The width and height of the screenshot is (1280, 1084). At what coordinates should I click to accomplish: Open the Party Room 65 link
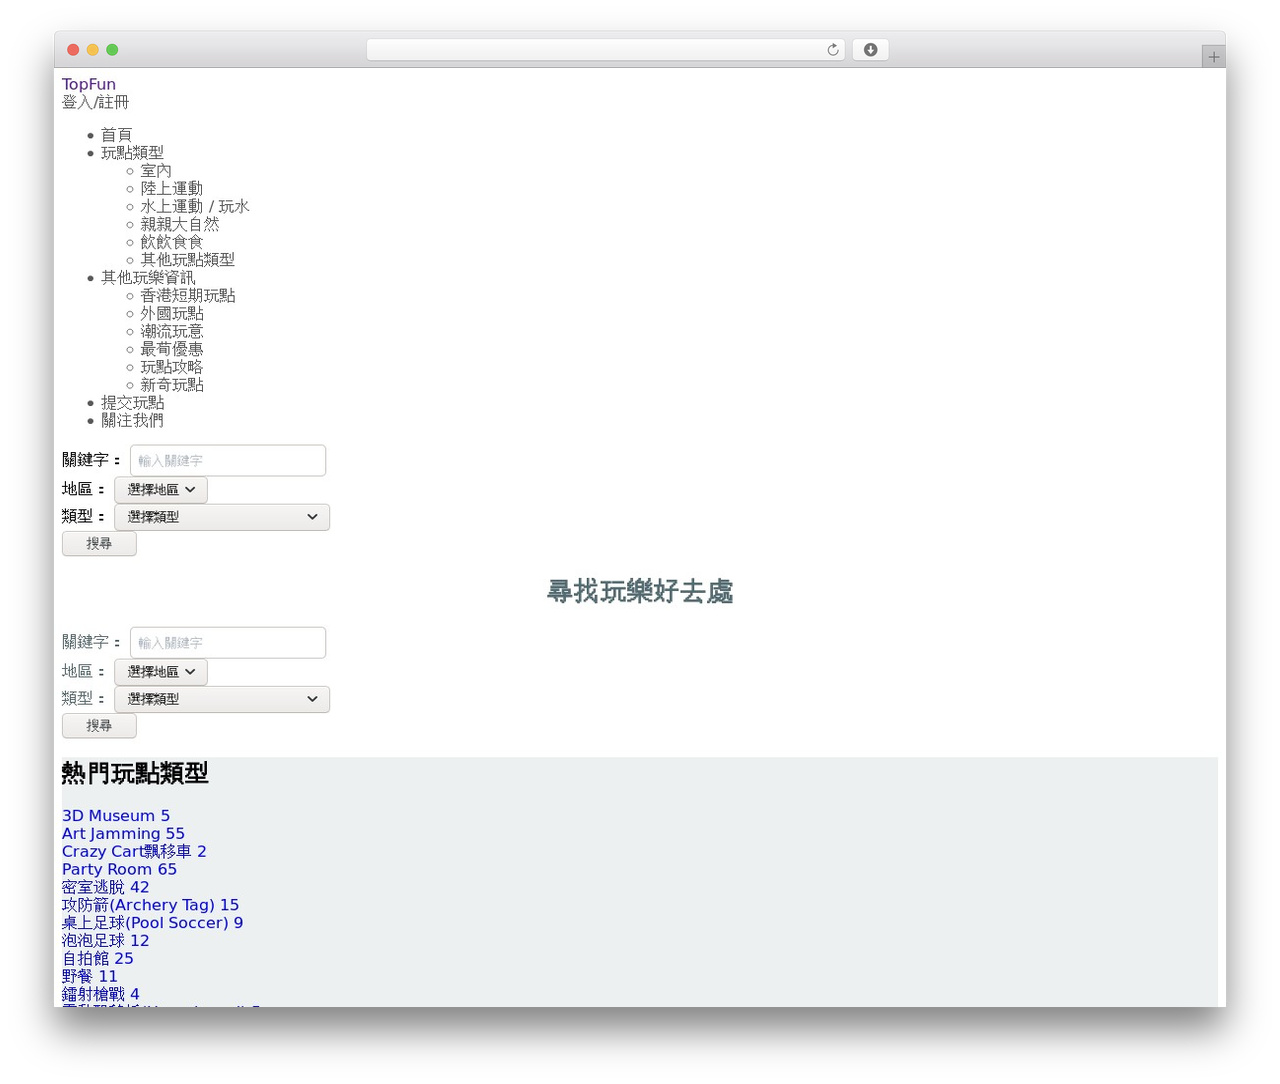point(119,870)
